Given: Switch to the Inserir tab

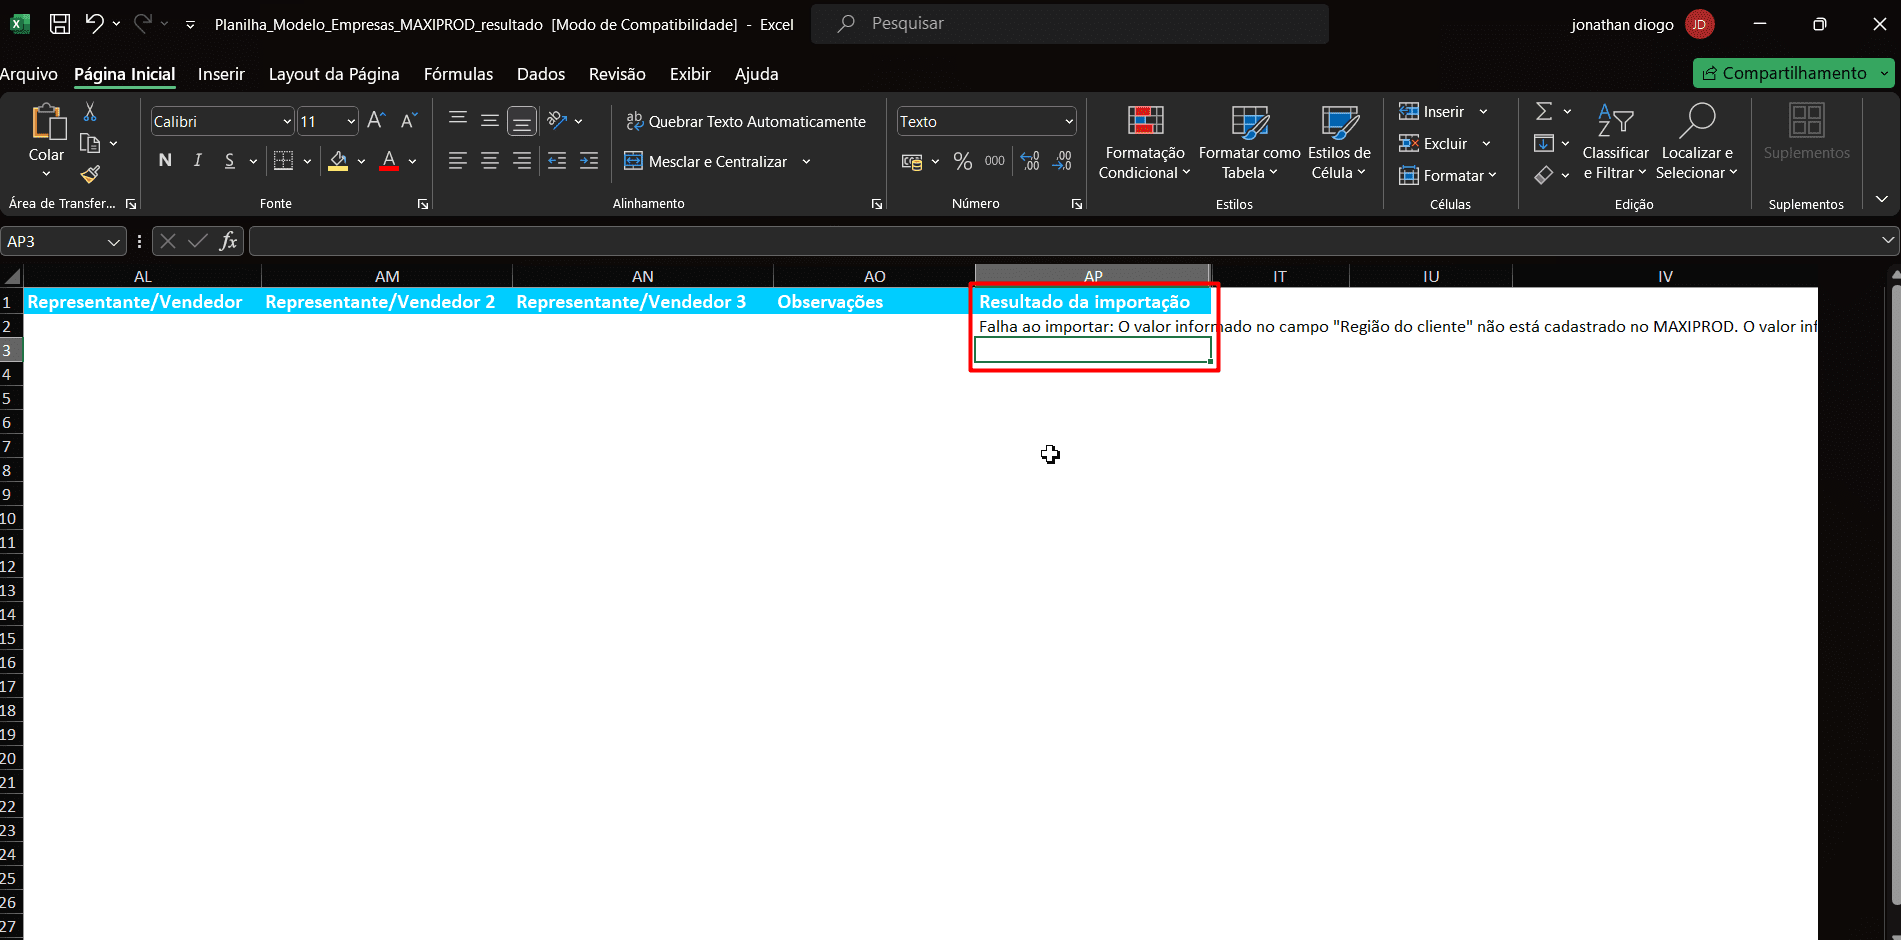Looking at the screenshot, I should (221, 74).
